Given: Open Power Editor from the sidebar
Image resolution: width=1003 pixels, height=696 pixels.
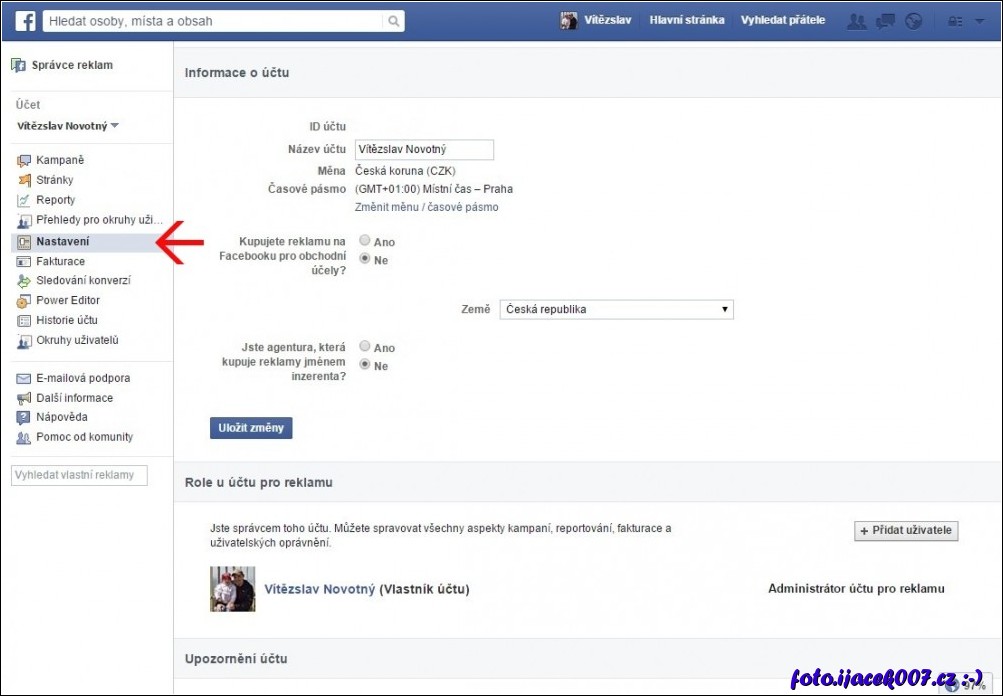Looking at the screenshot, I should (67, 300).
